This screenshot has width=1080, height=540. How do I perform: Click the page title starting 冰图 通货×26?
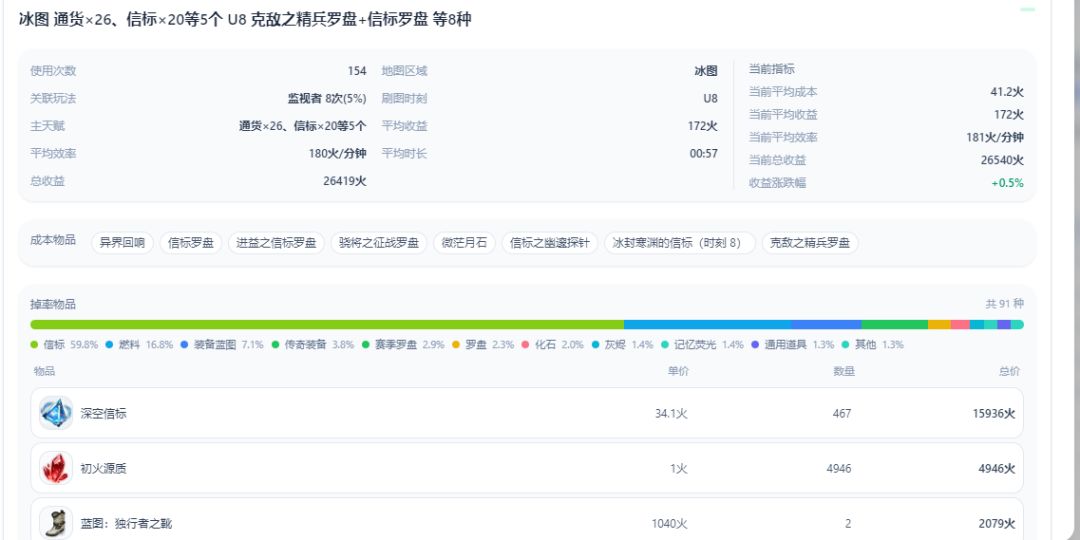pos(245,19)
